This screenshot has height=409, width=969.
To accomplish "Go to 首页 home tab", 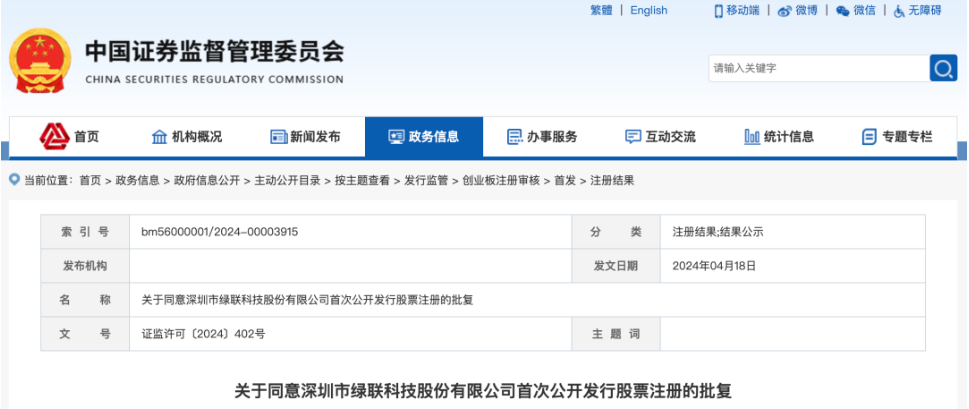I will pos(69,137).
